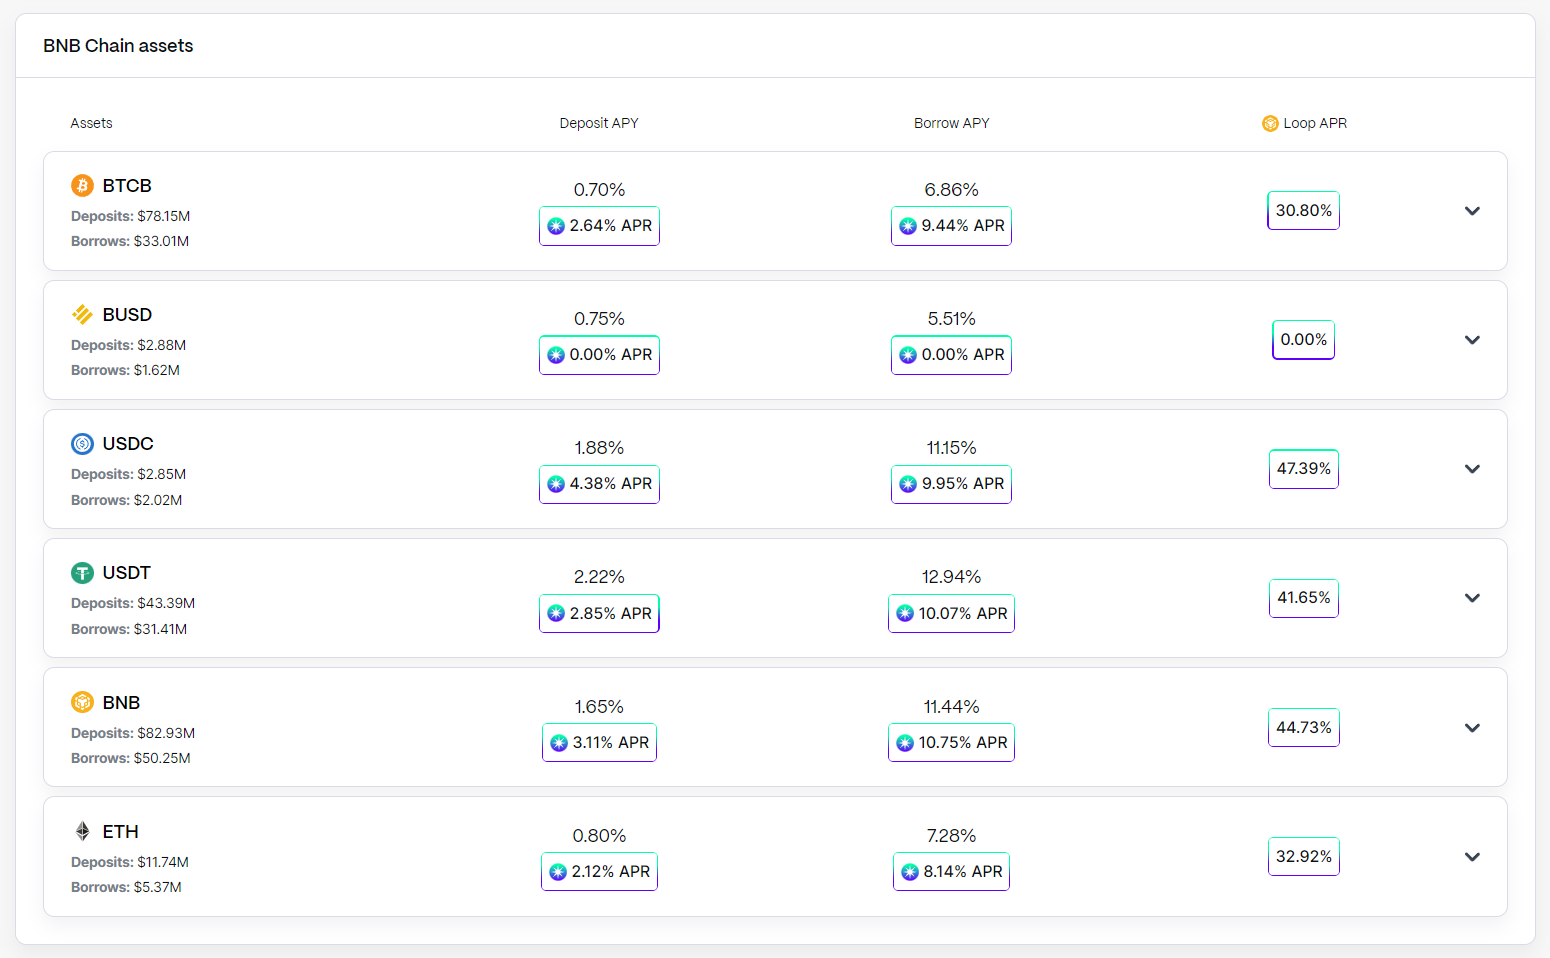Image resolution: width=1550 pixels, height=958 pixels.
Task: Click the BNB Chain assets heading
Action: [118, 46]
